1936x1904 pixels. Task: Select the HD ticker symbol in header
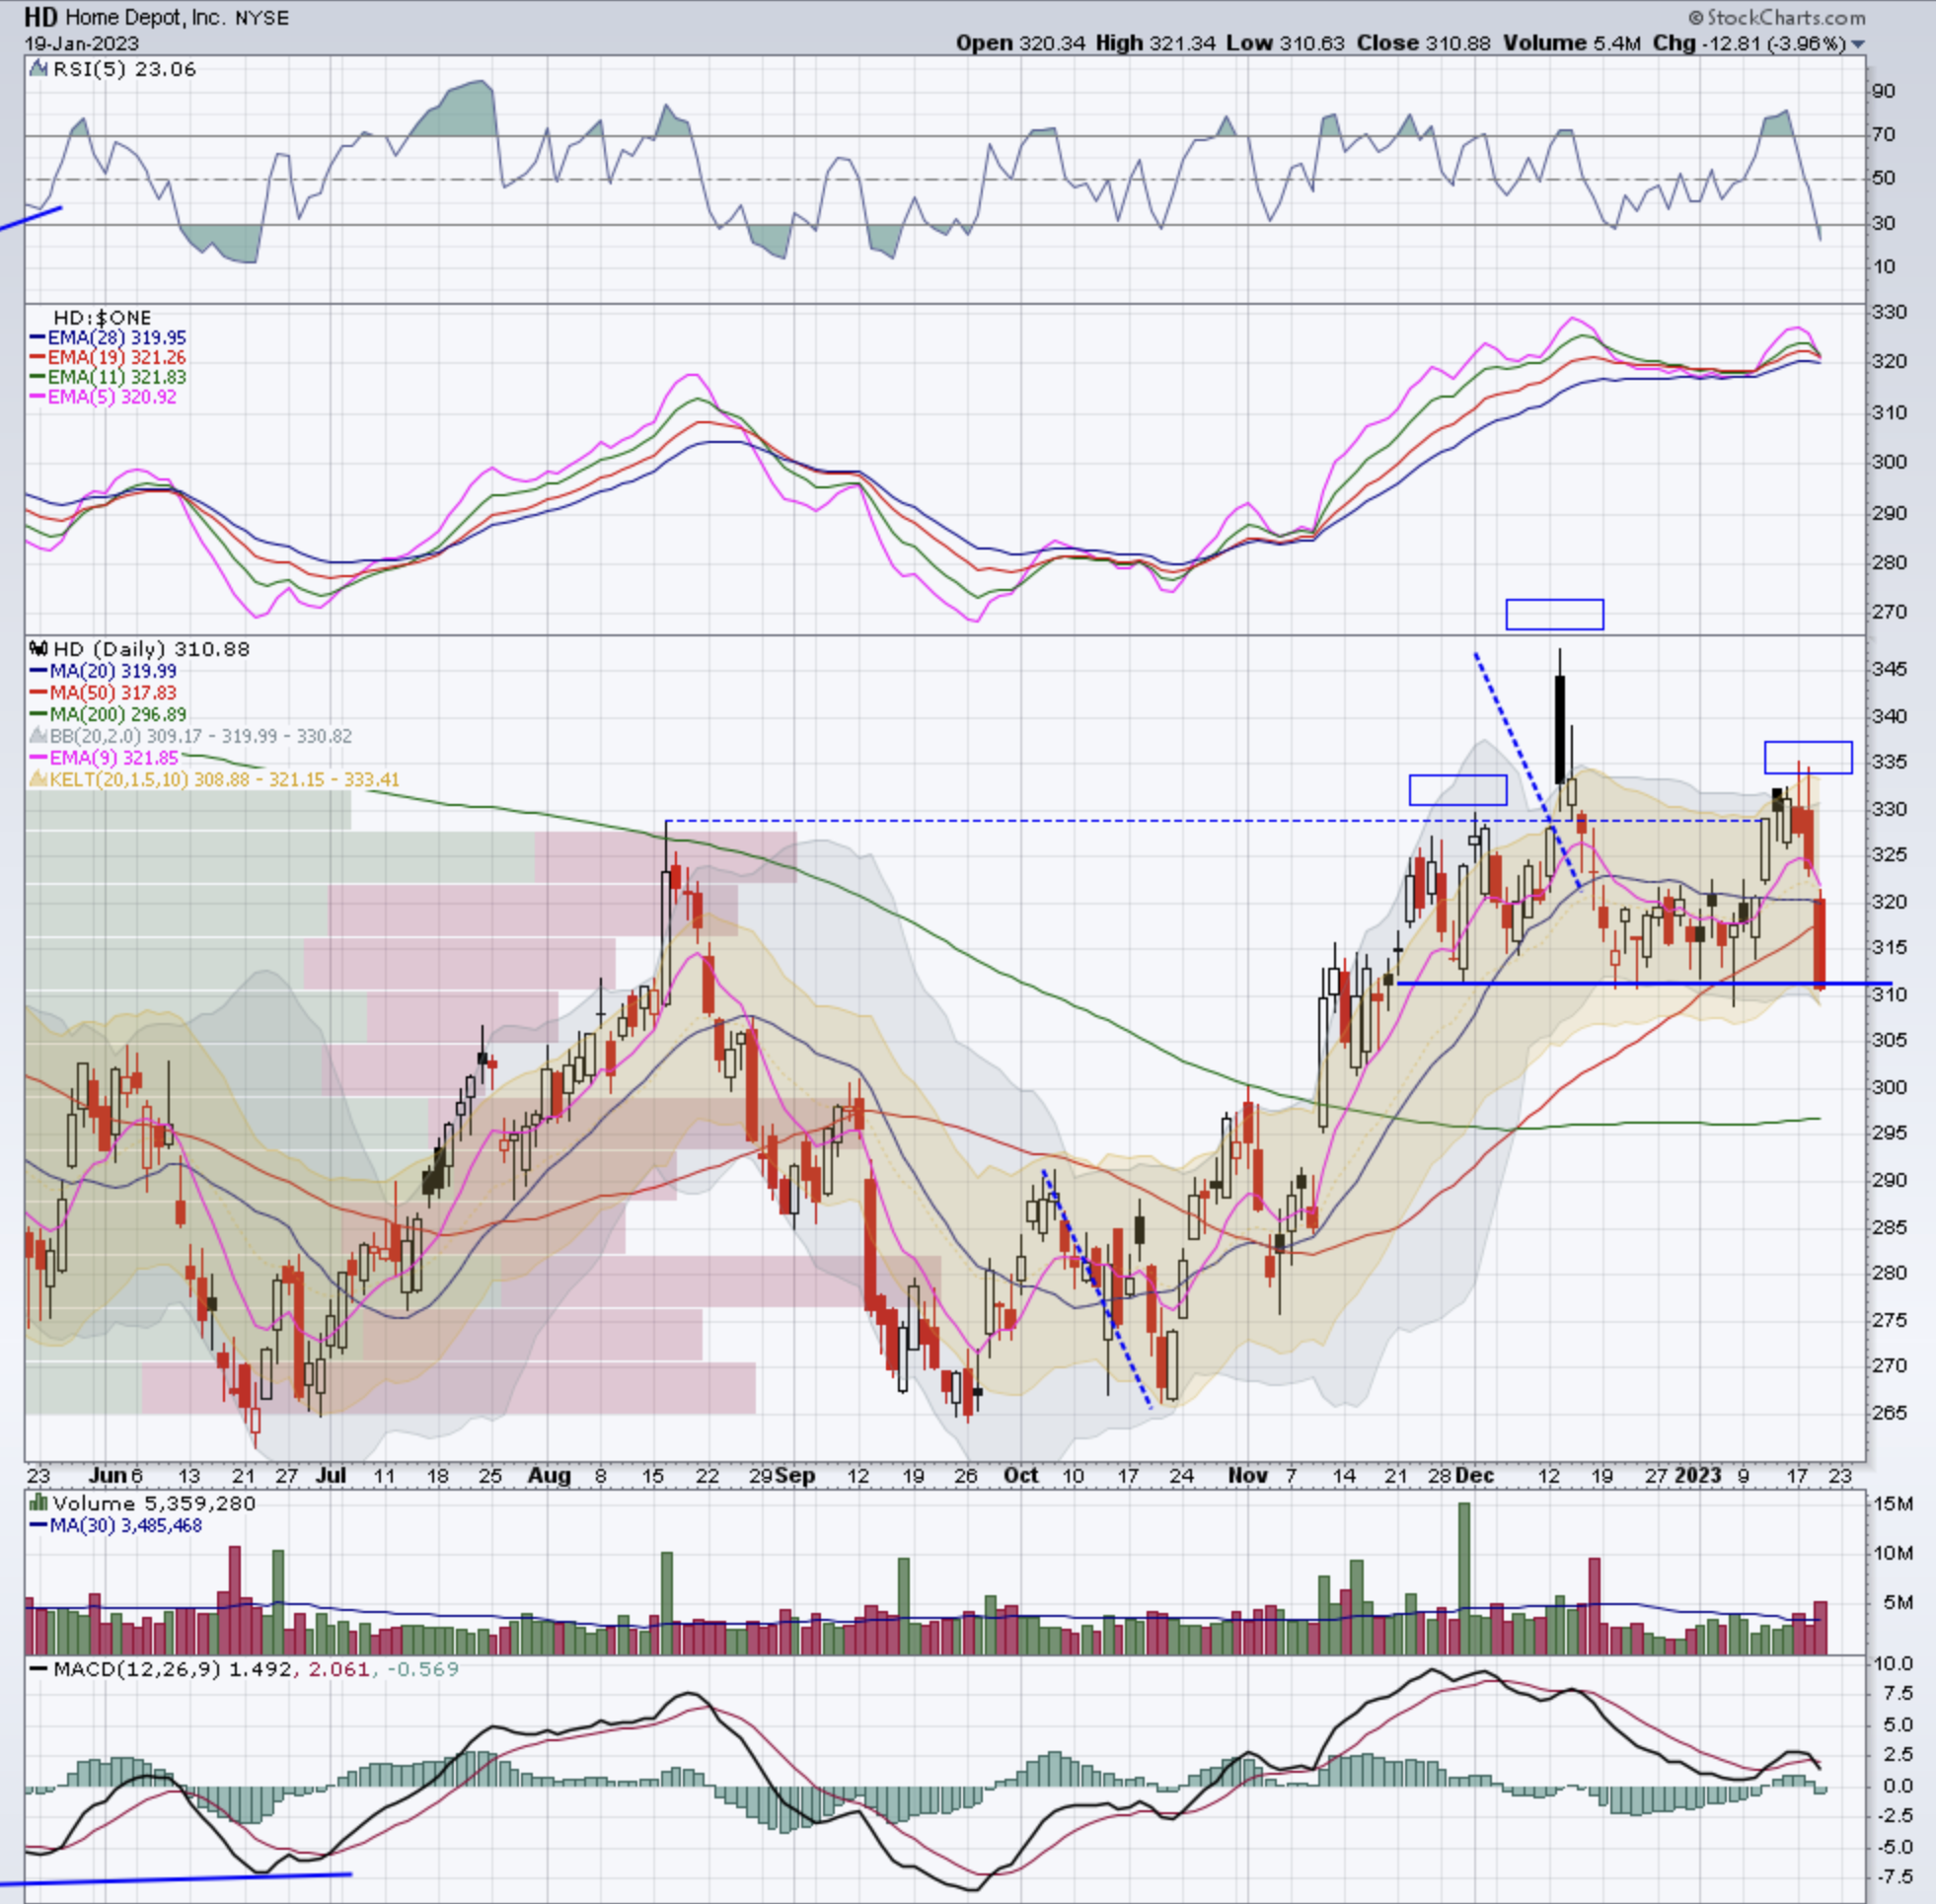[x=41, y=17]
